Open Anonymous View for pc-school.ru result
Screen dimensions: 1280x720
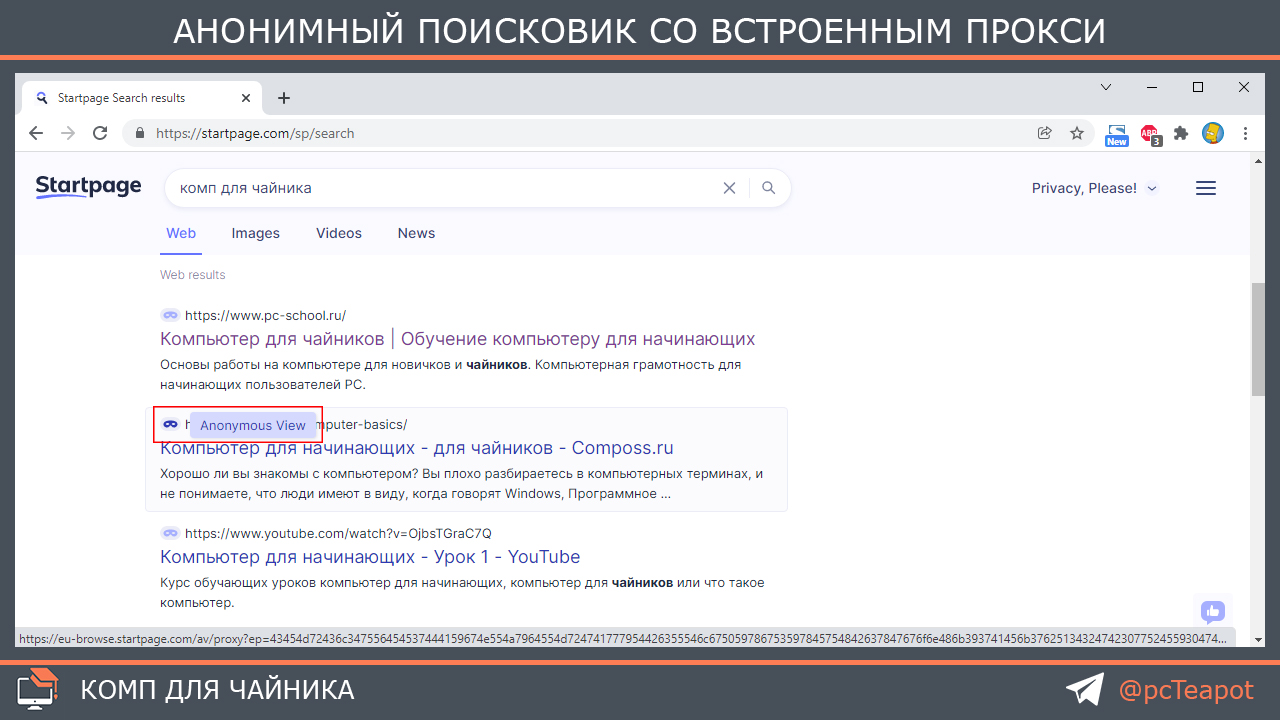click(170, 314)
